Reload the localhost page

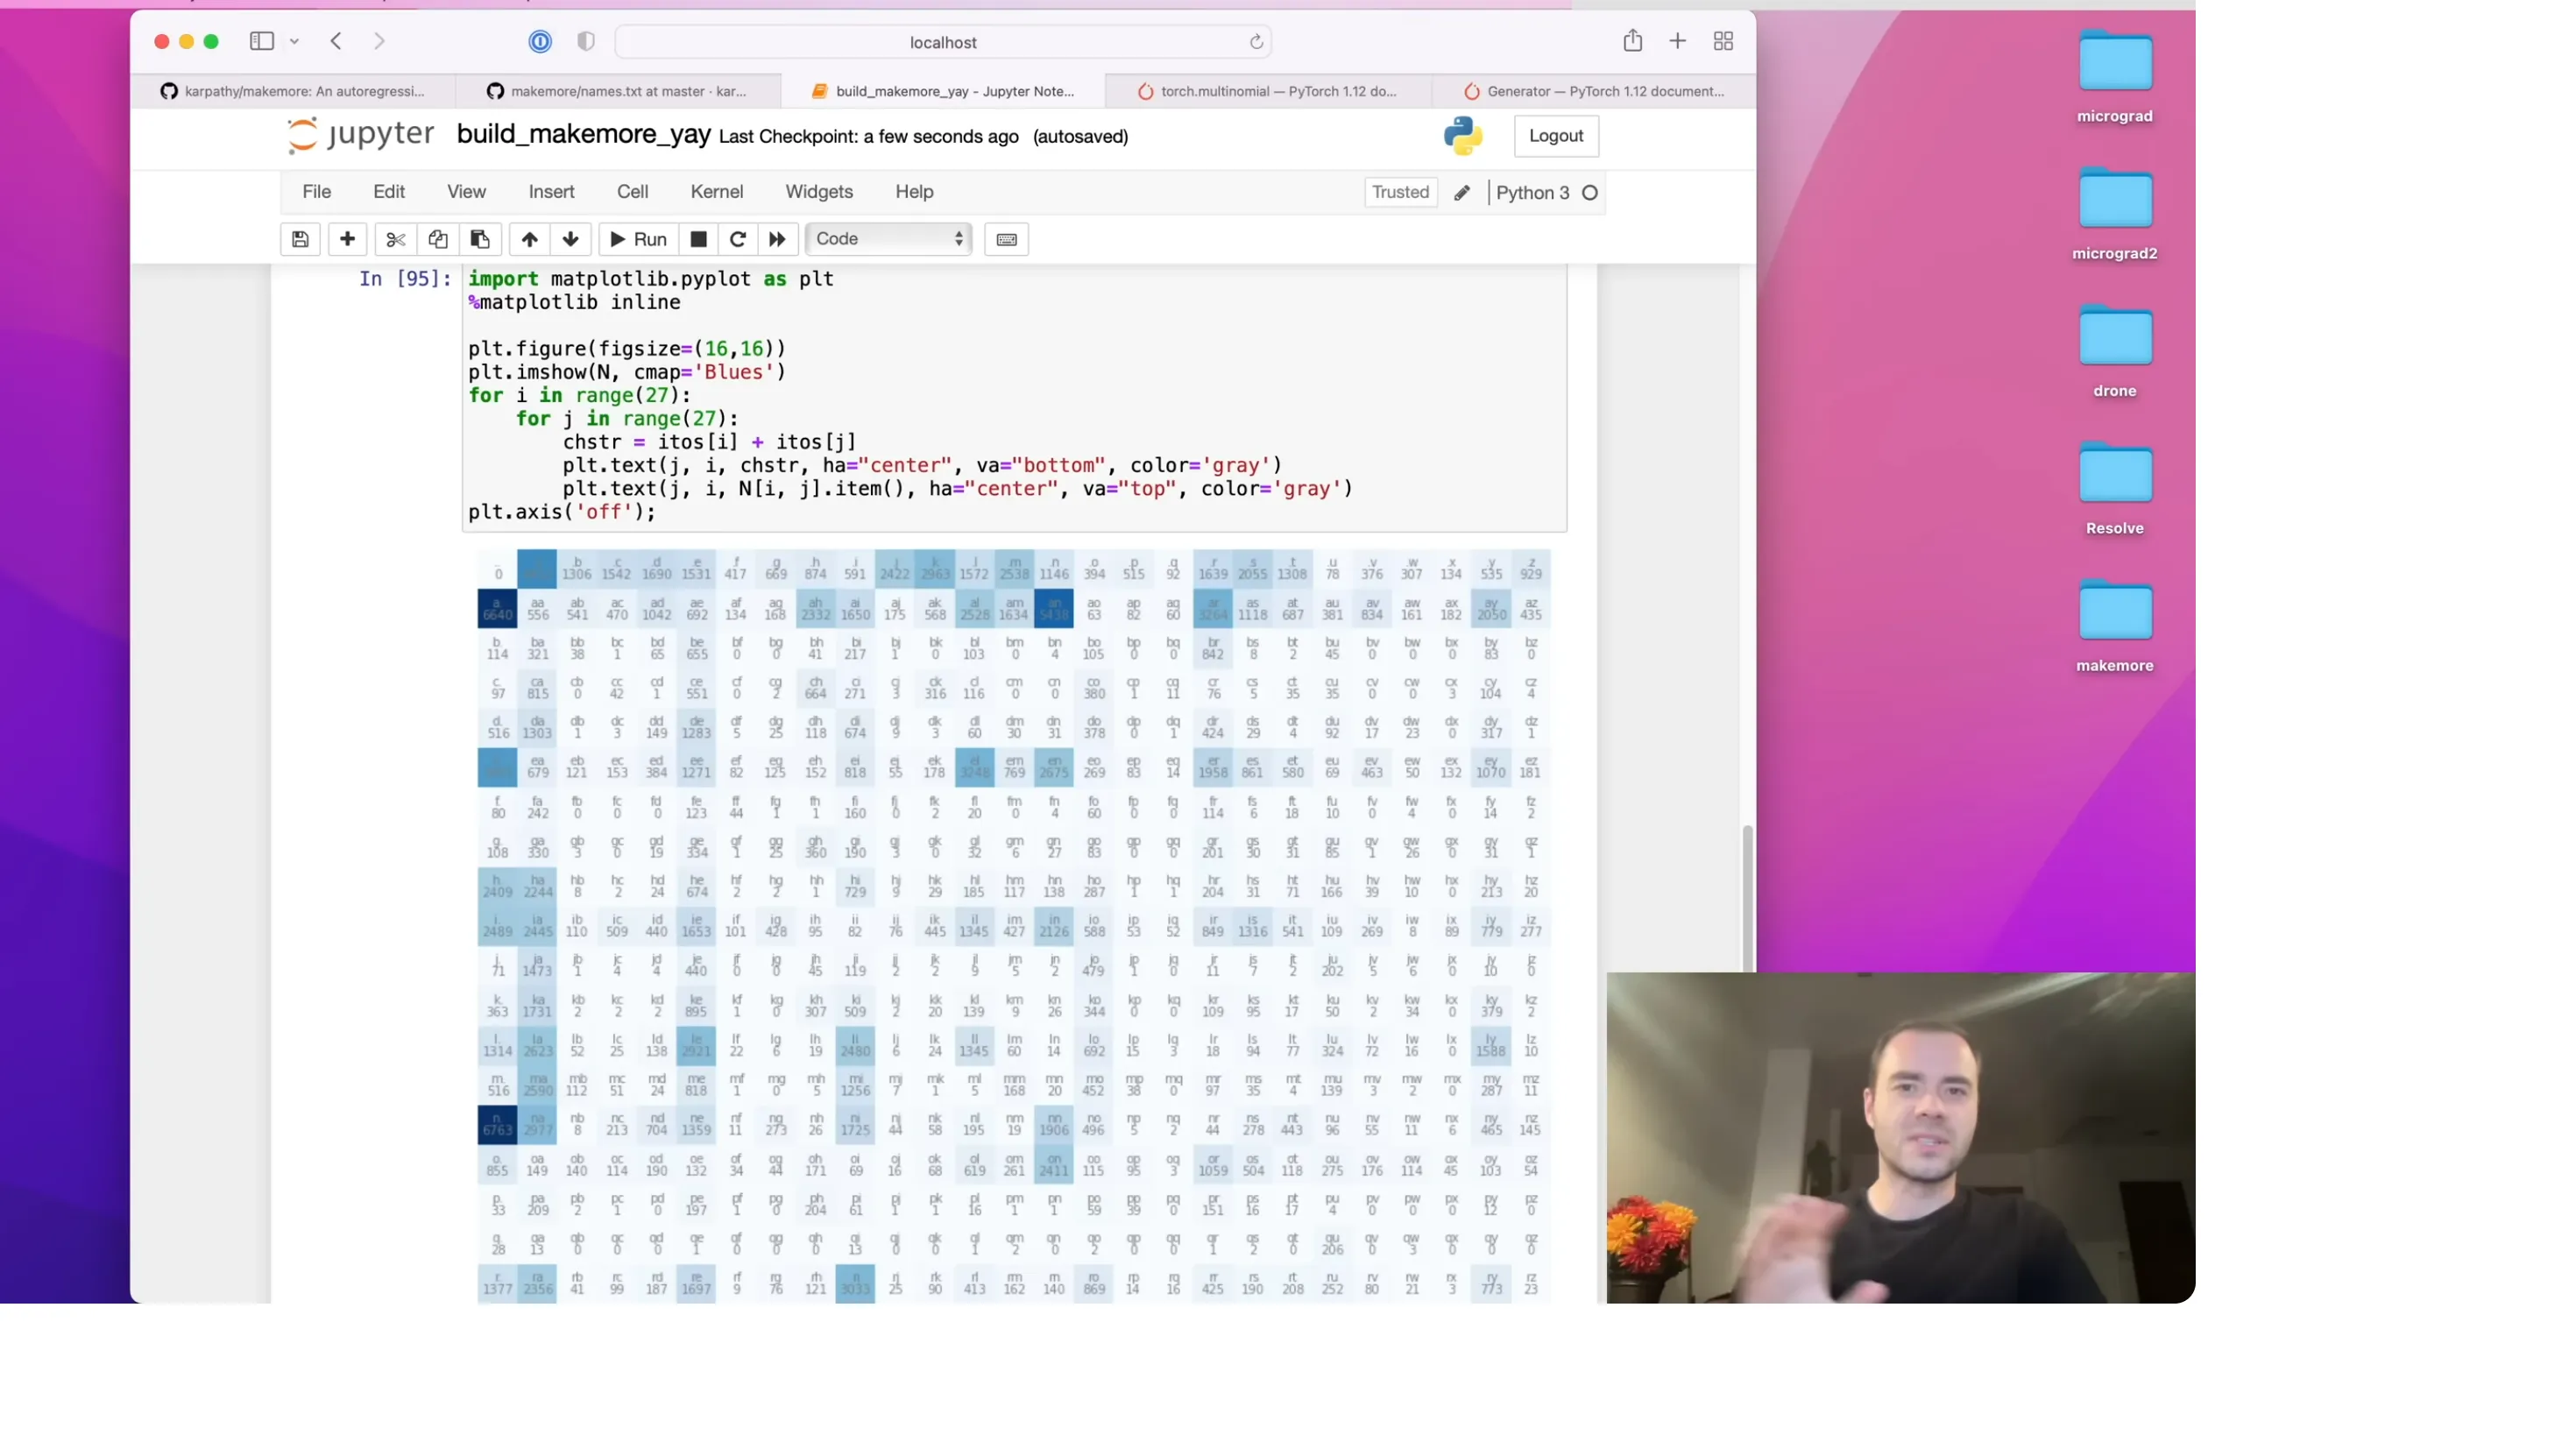[1256, 42]
